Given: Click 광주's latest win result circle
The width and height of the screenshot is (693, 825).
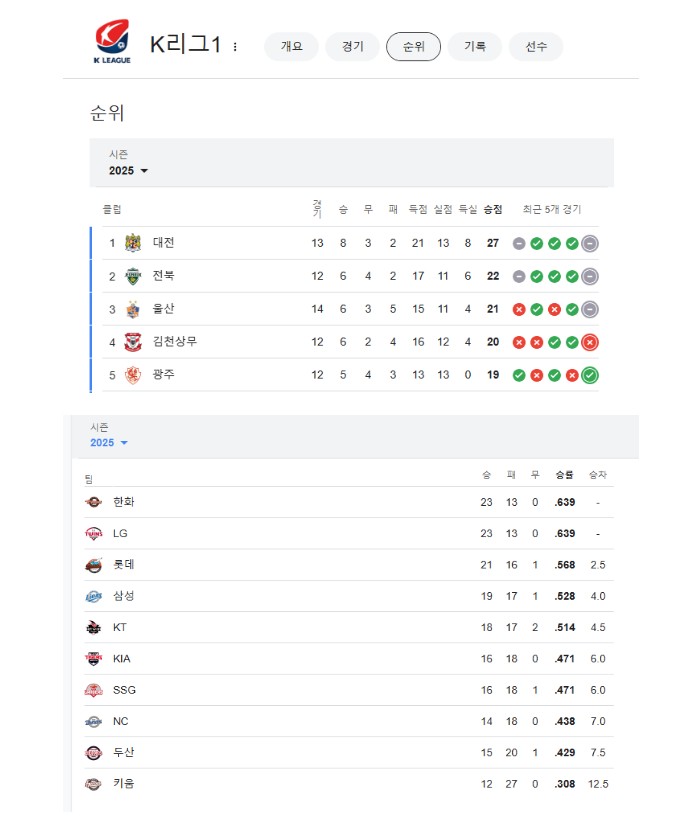Looking at the screenshot, I should [590, 375].
